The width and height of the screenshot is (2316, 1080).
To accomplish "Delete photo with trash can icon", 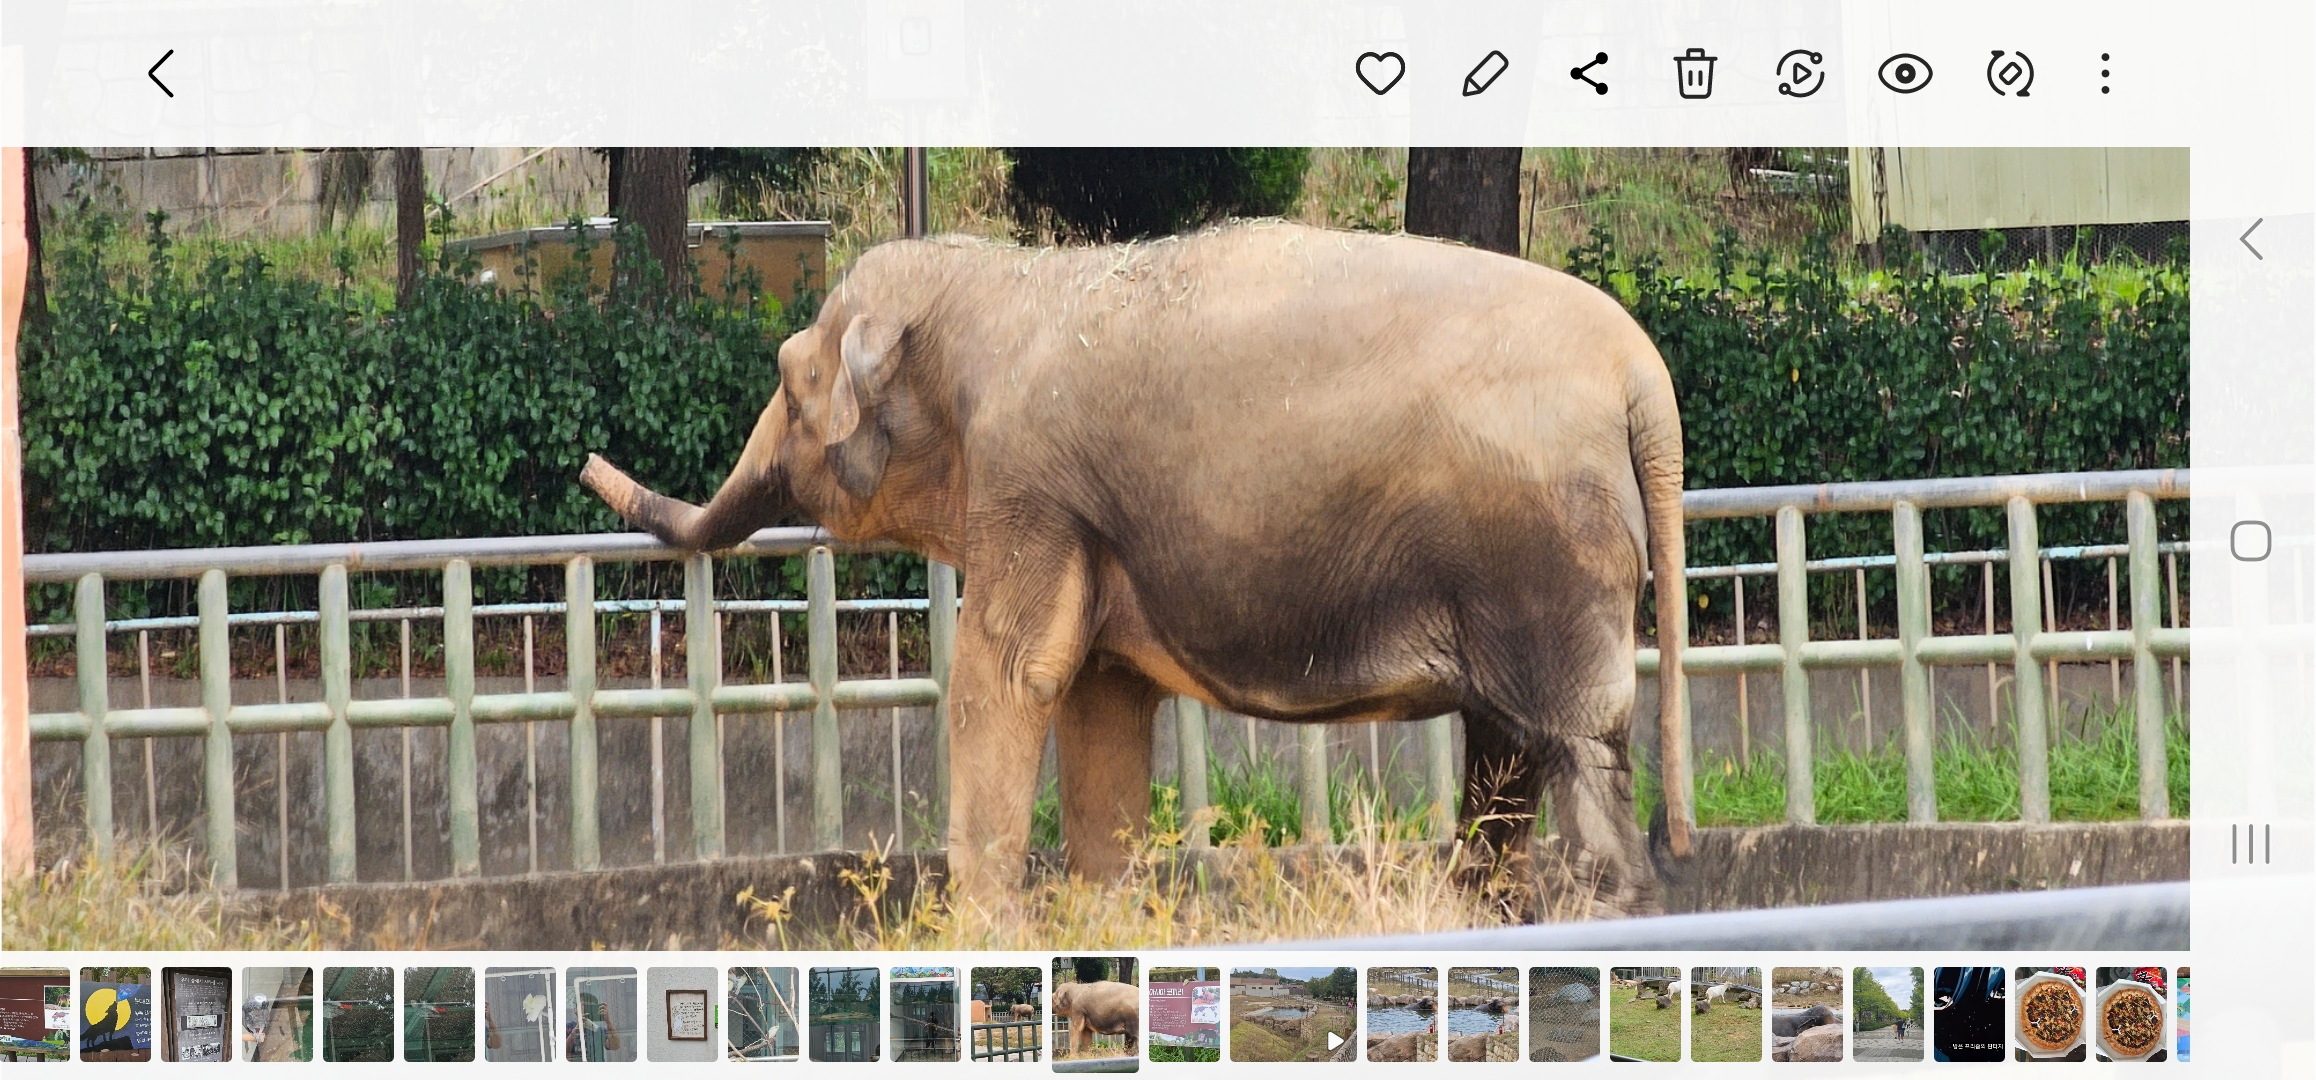I will click(x=1695, y=74).
